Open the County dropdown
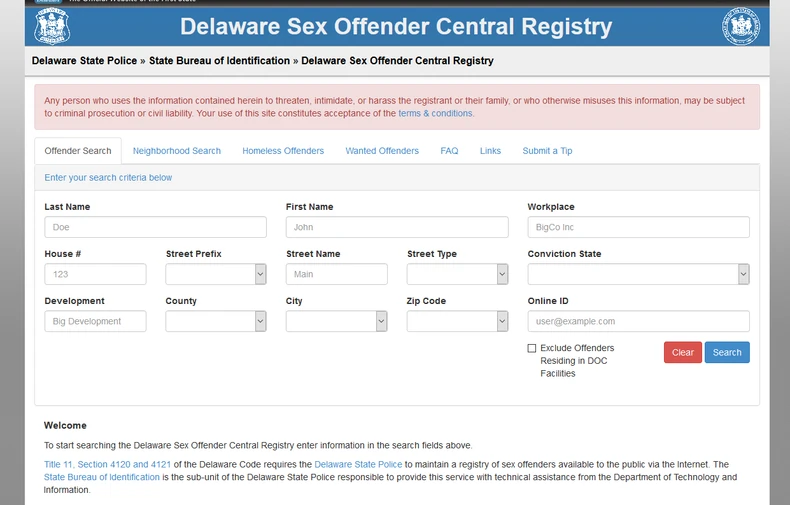This screenshot has height=505, width=790. 216,321
